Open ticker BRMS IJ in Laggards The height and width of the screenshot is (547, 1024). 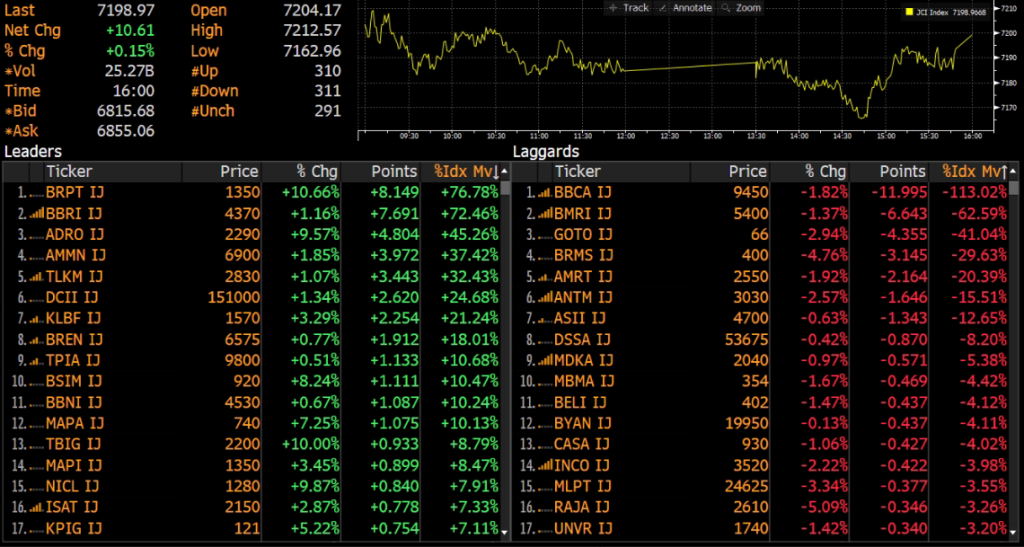pos(583,255)
